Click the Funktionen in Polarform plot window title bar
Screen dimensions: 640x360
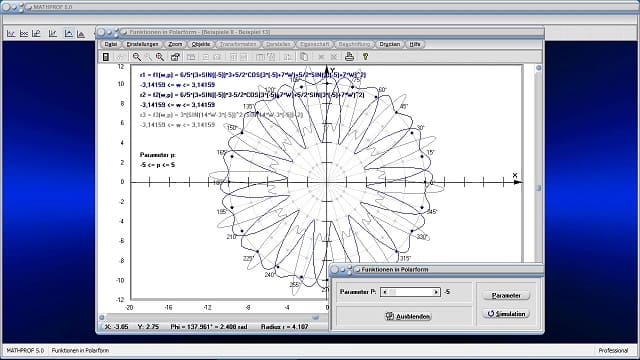[x=320, y=32]
